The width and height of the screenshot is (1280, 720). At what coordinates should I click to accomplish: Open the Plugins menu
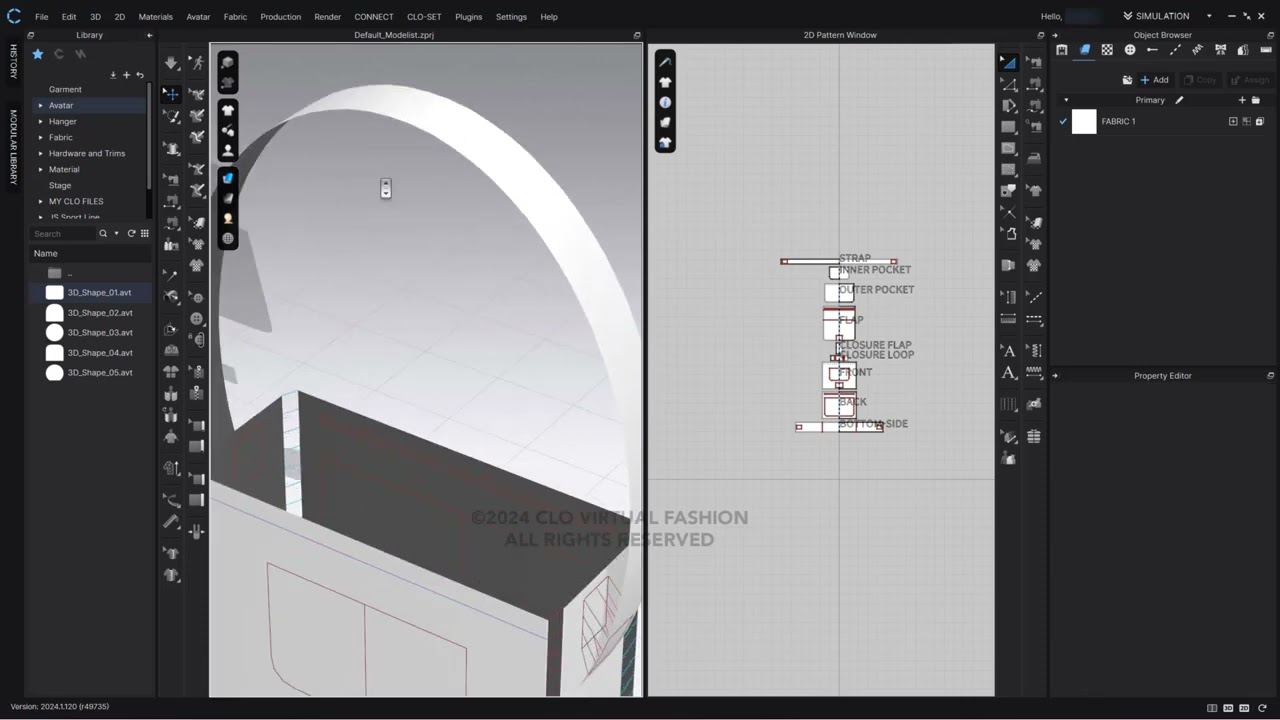(x=468, y=17)
